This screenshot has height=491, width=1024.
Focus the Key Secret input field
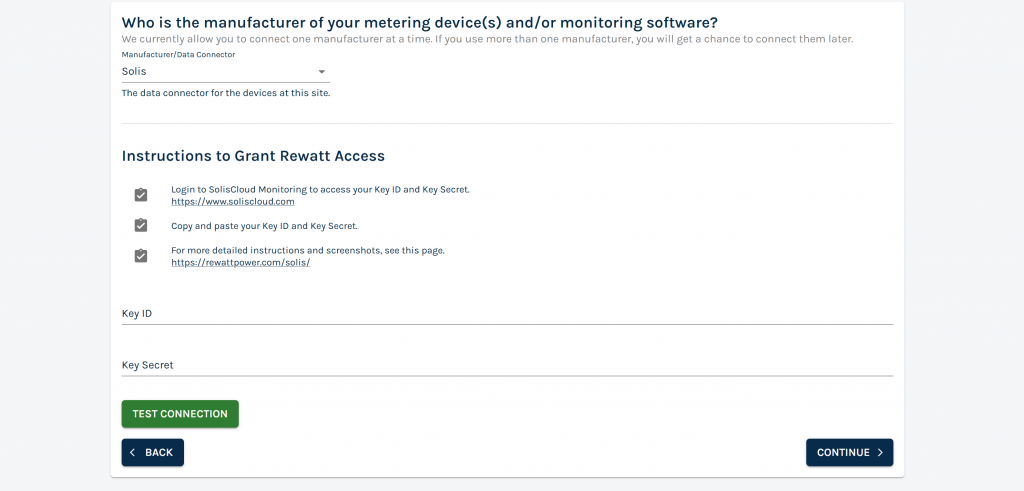507,365
